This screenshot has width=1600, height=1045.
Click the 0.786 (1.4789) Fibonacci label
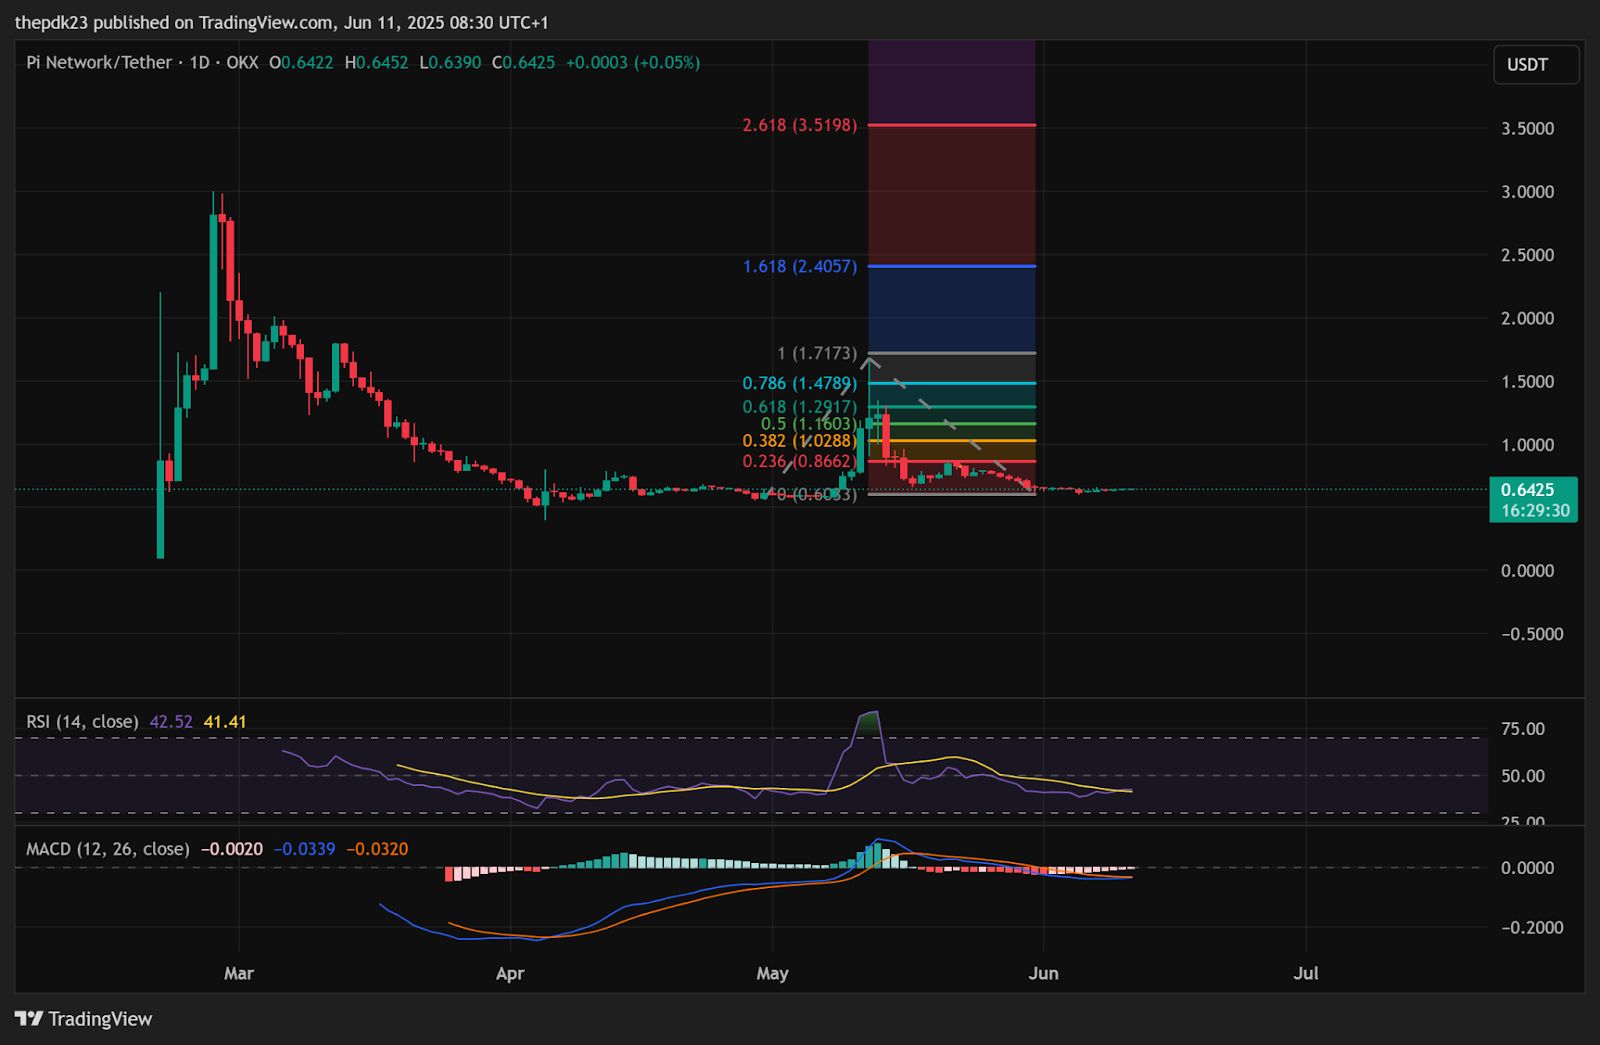(x=798, y=384)
